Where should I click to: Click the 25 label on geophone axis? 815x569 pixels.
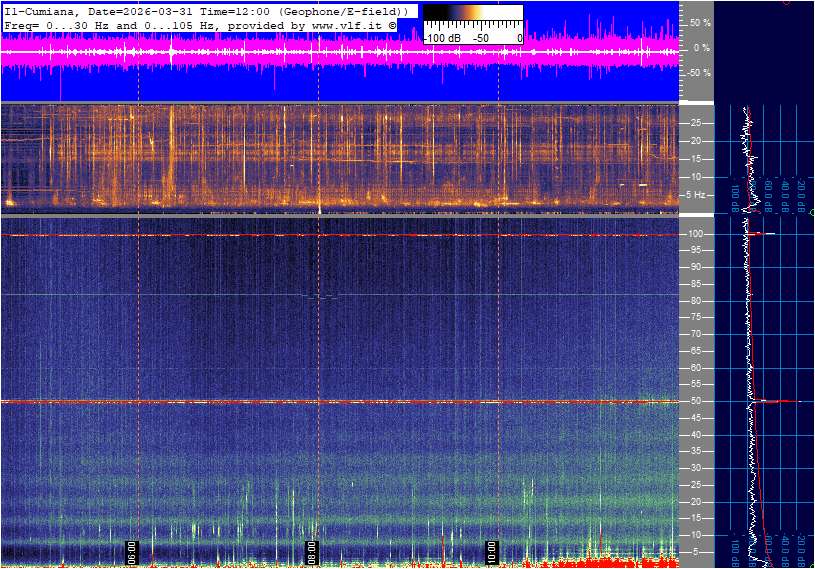tap(696, 123)
